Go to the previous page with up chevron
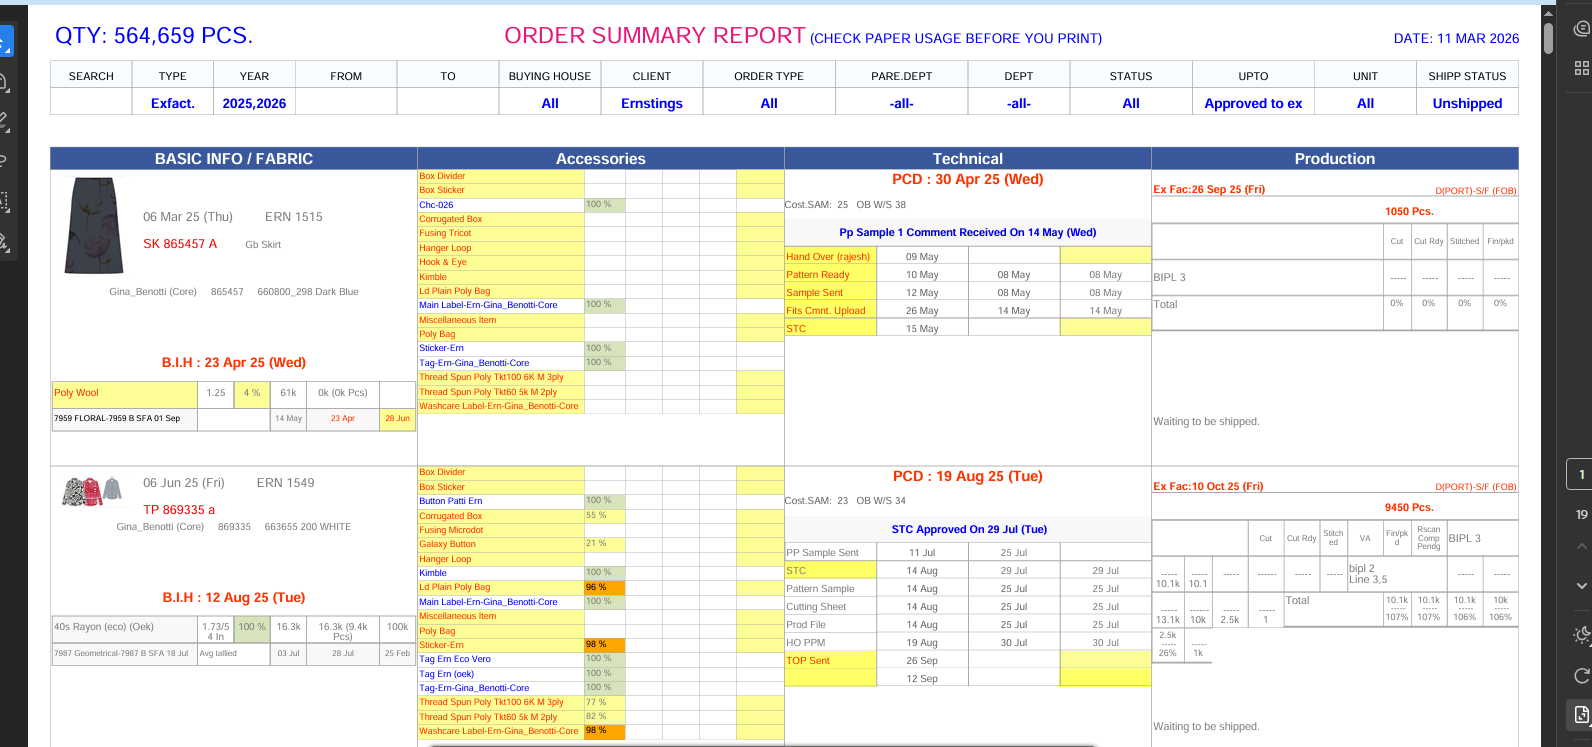Screen dimensions: 1592x747 [x=1581, y=547]
